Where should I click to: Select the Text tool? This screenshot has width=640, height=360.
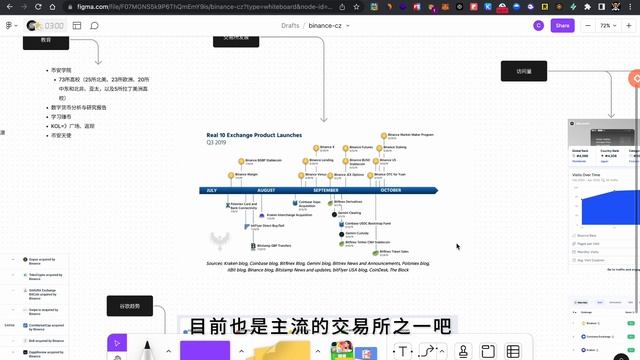(403, 351)
